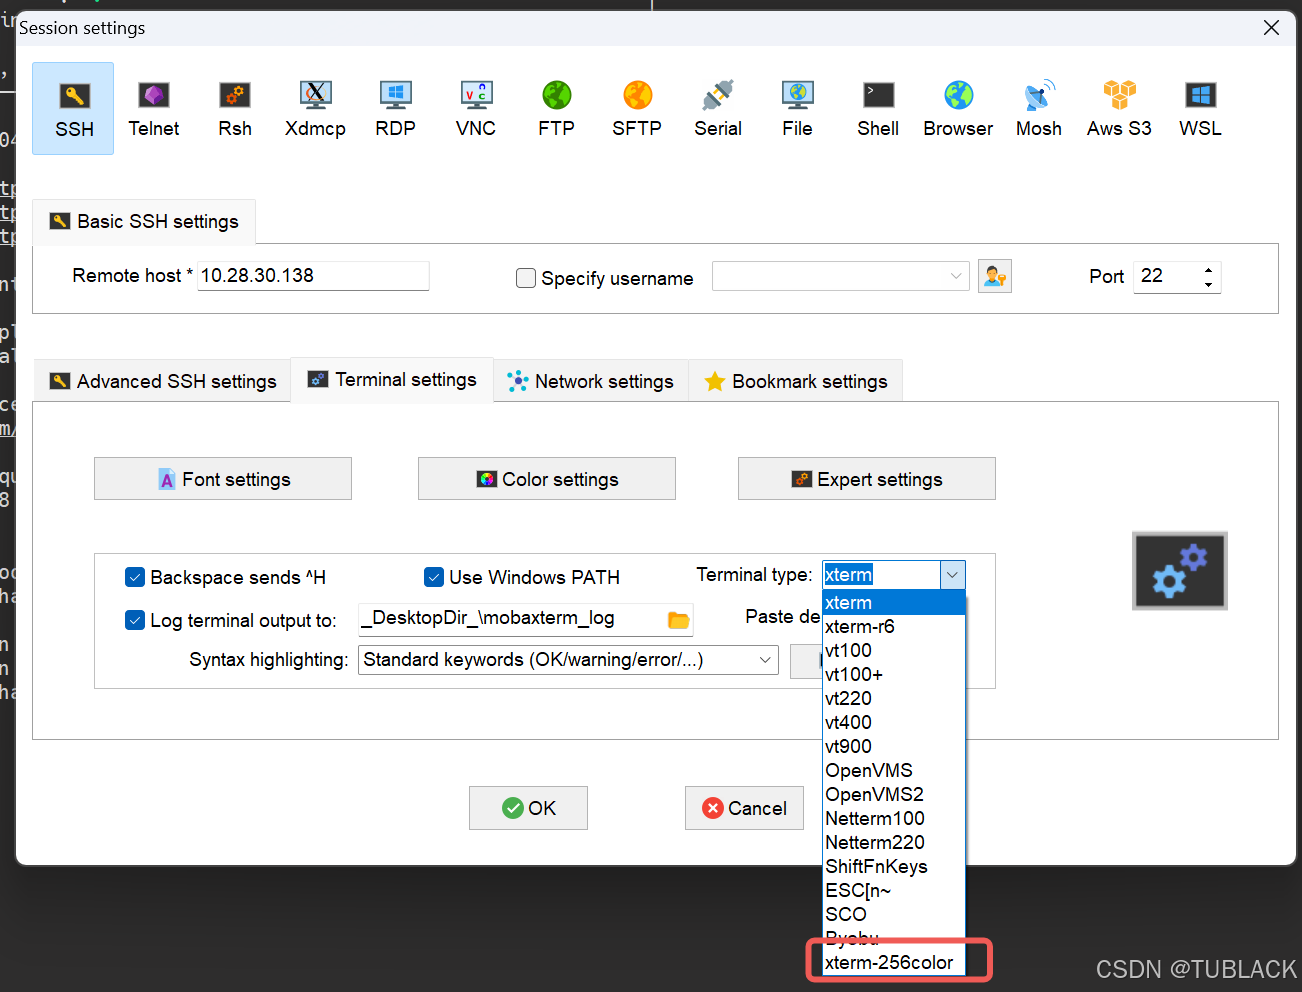Viewport: 1302px width, 992px height.
Task: Open the Syntax highlighting dropdown
Action: (765, 660)
